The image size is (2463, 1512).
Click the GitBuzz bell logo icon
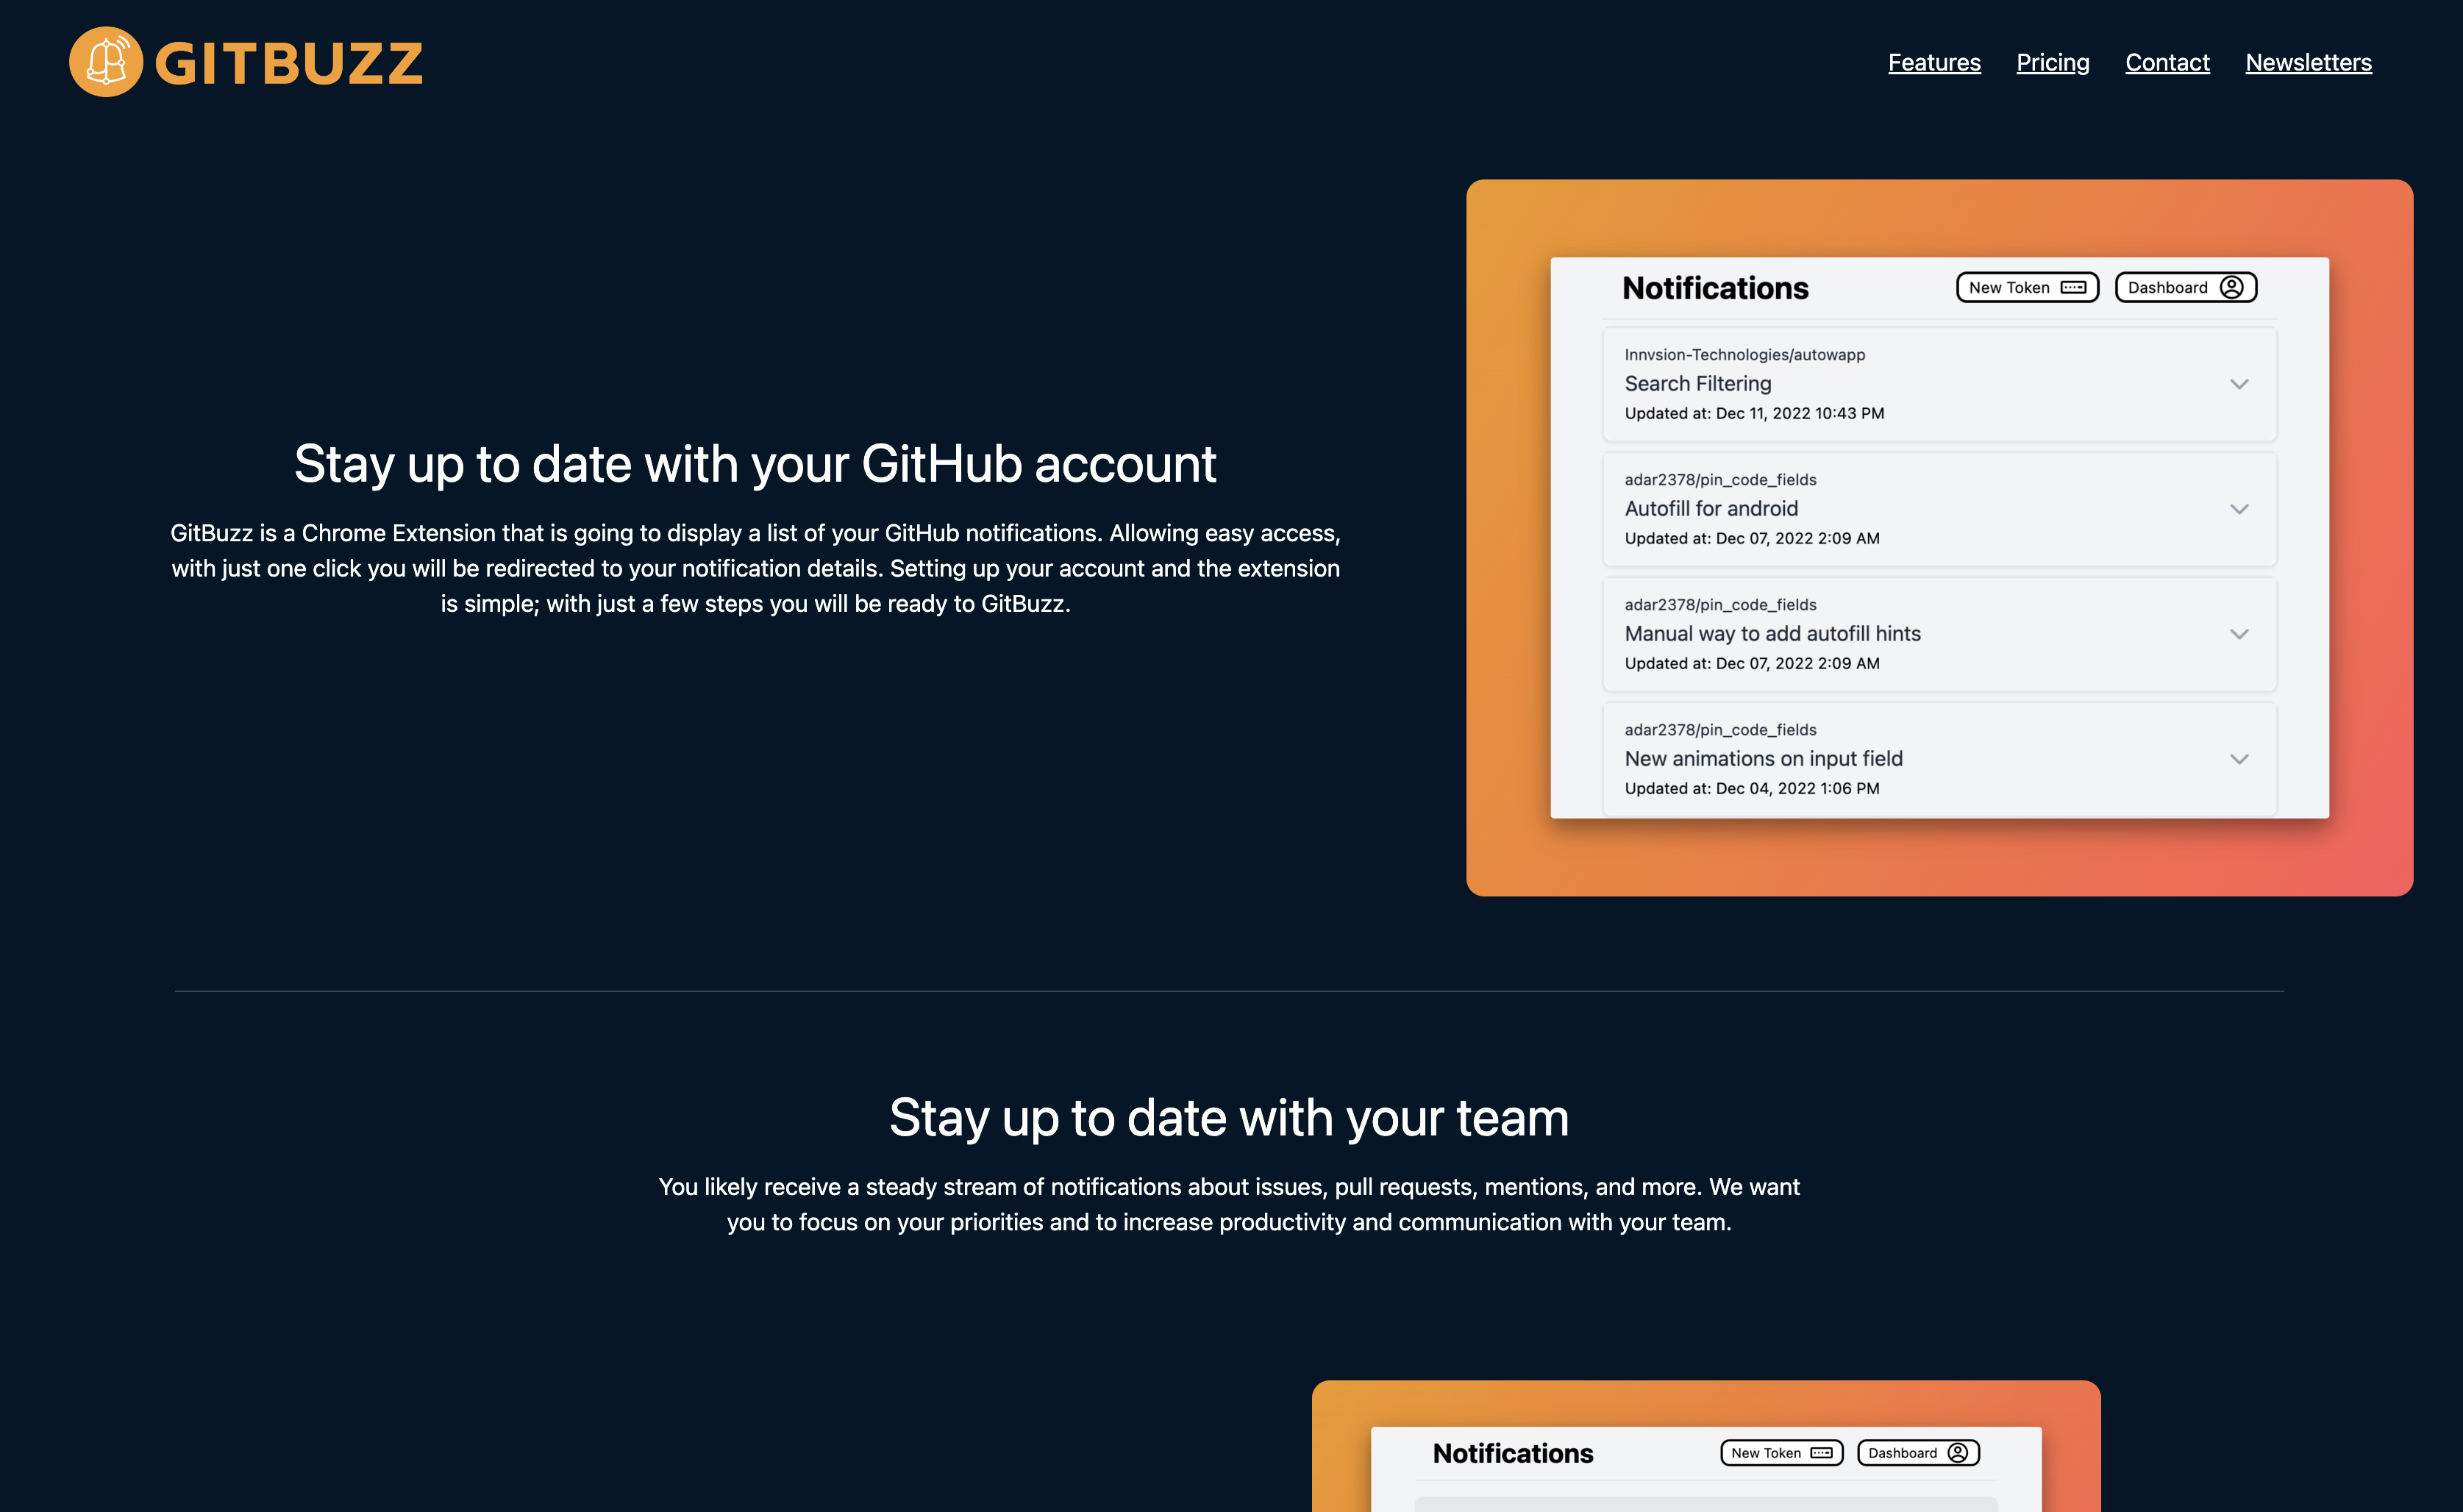click(105, 62)
